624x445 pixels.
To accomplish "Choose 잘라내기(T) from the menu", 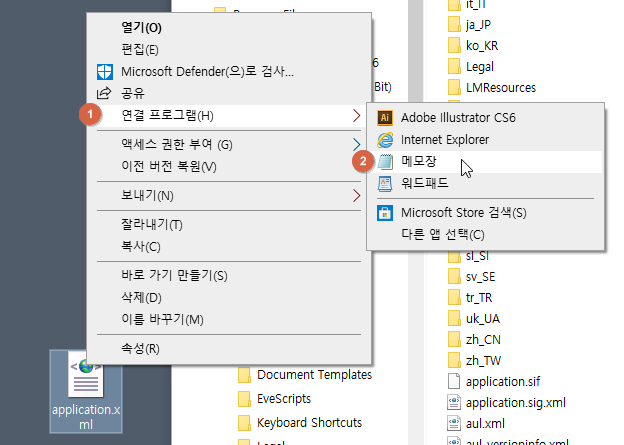I will (x=229, y=224).
